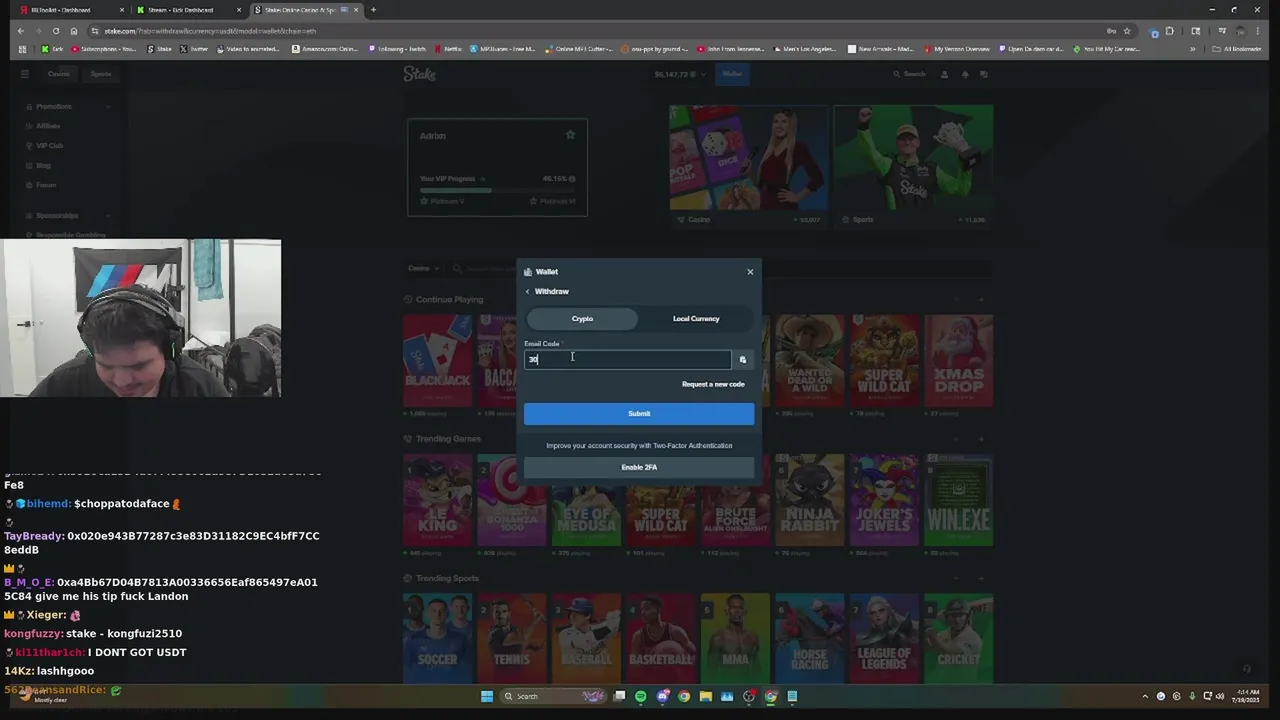
Task: Select the Crypto tab
Action: tap(582, 319)
